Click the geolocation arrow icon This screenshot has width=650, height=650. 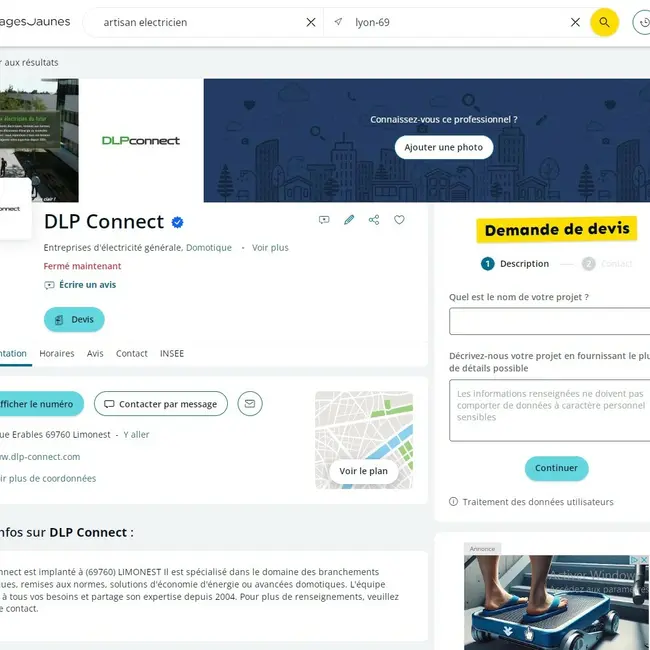click(x=338, y=22)
